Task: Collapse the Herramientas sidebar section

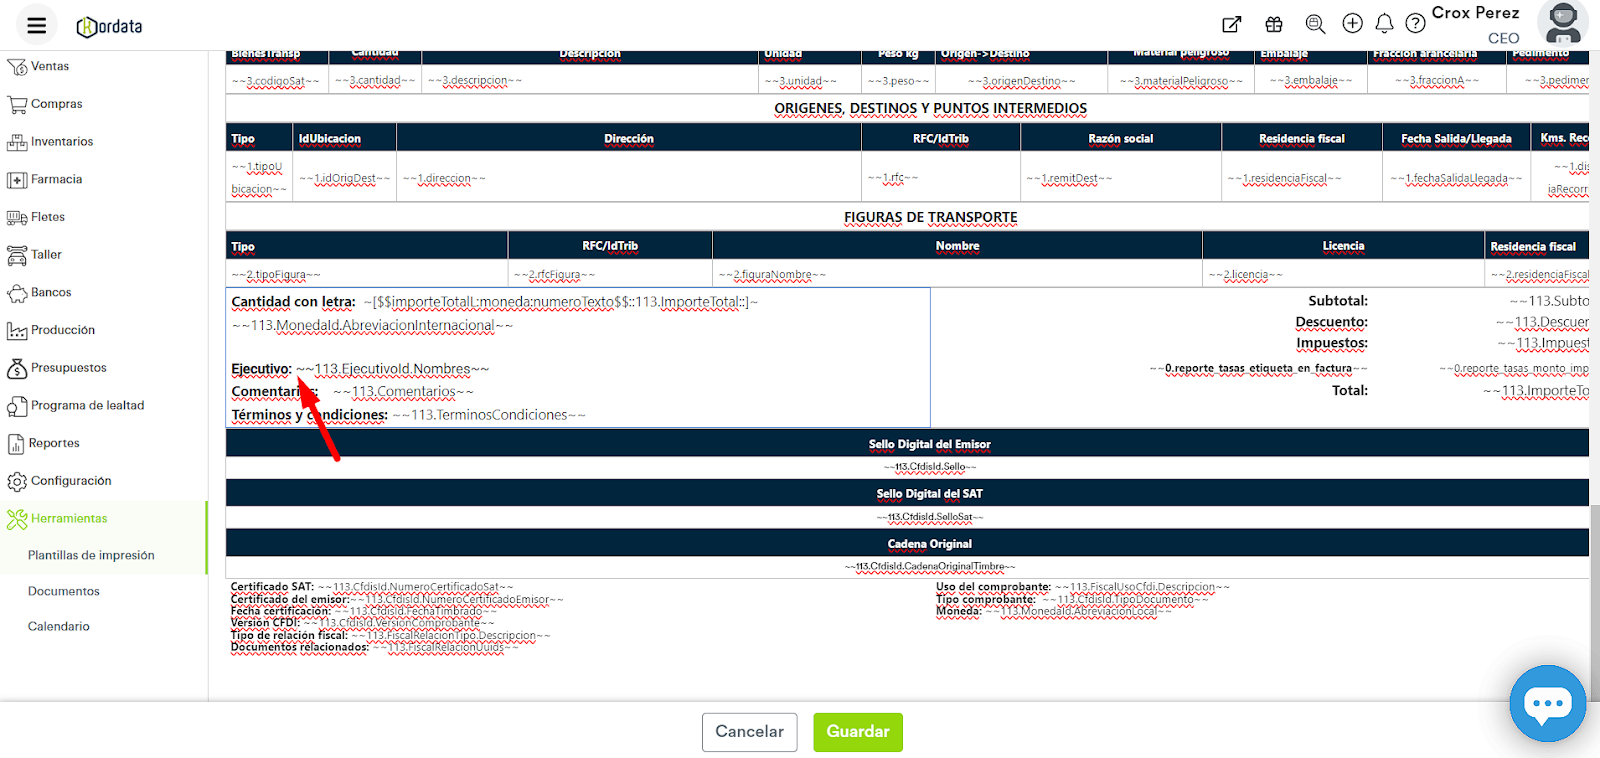Action: point(69,518)
